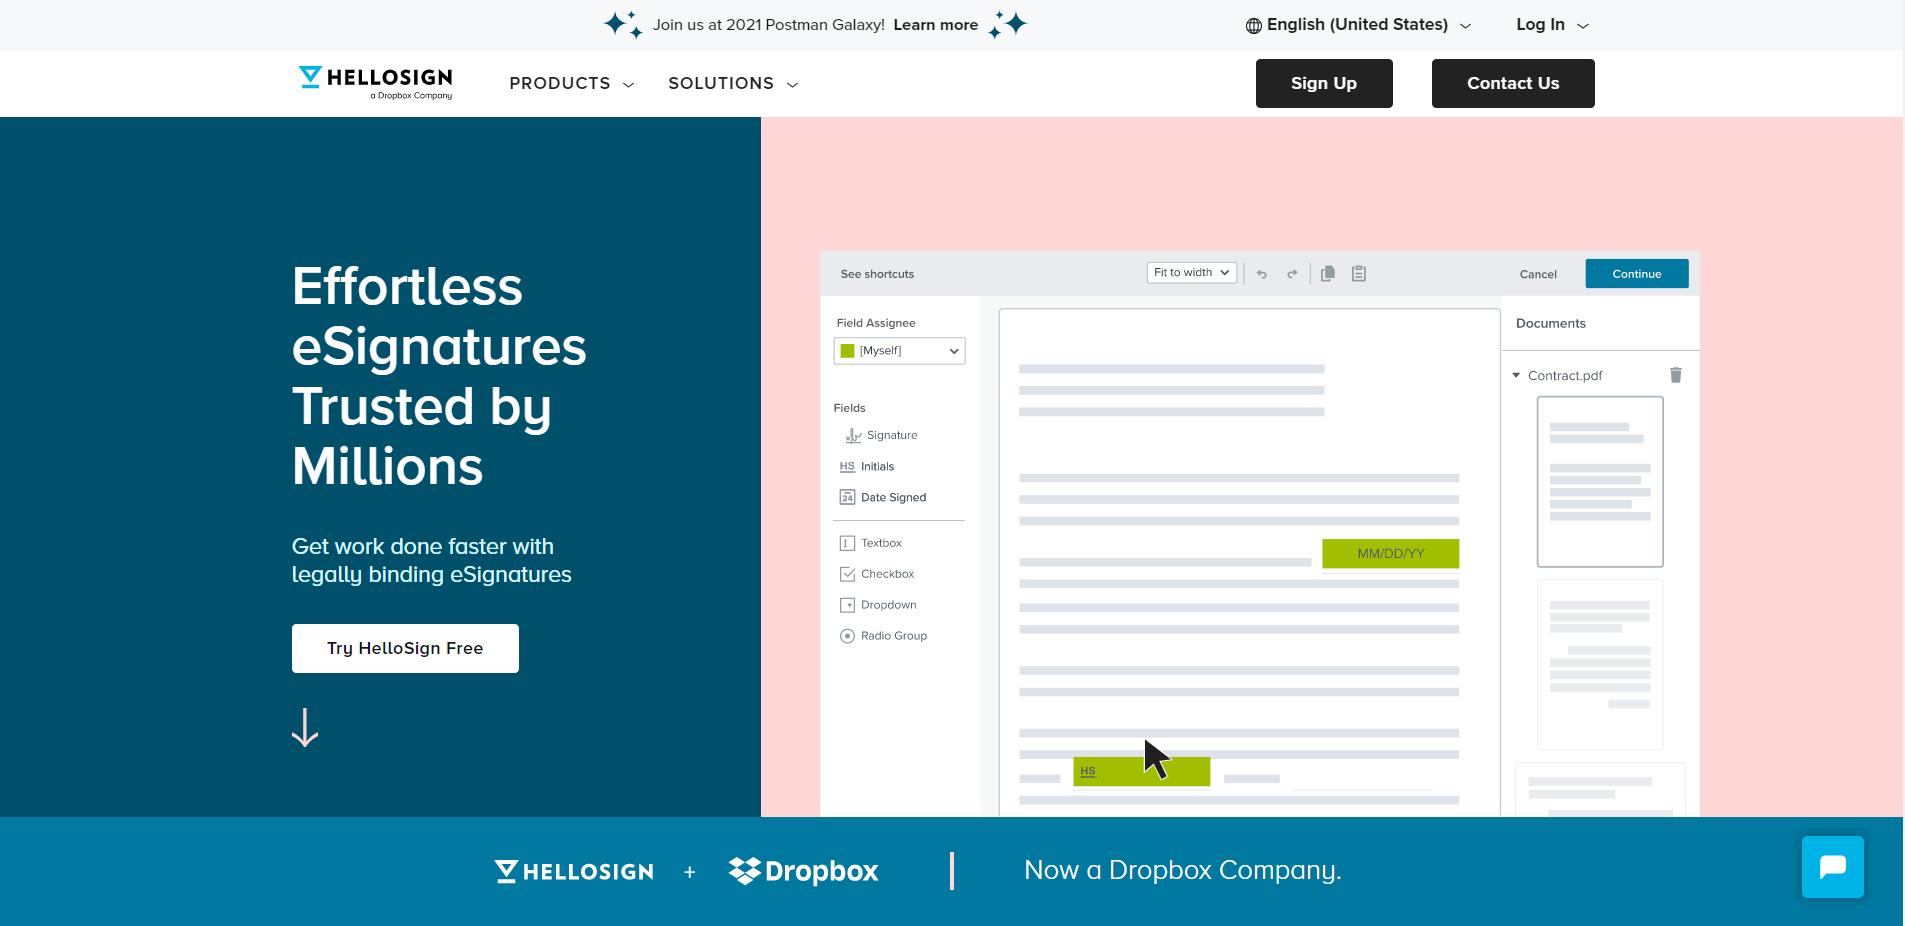Expand the Log In dropdown
The height and width of the screenshot is (926, 1905).
1552,25
